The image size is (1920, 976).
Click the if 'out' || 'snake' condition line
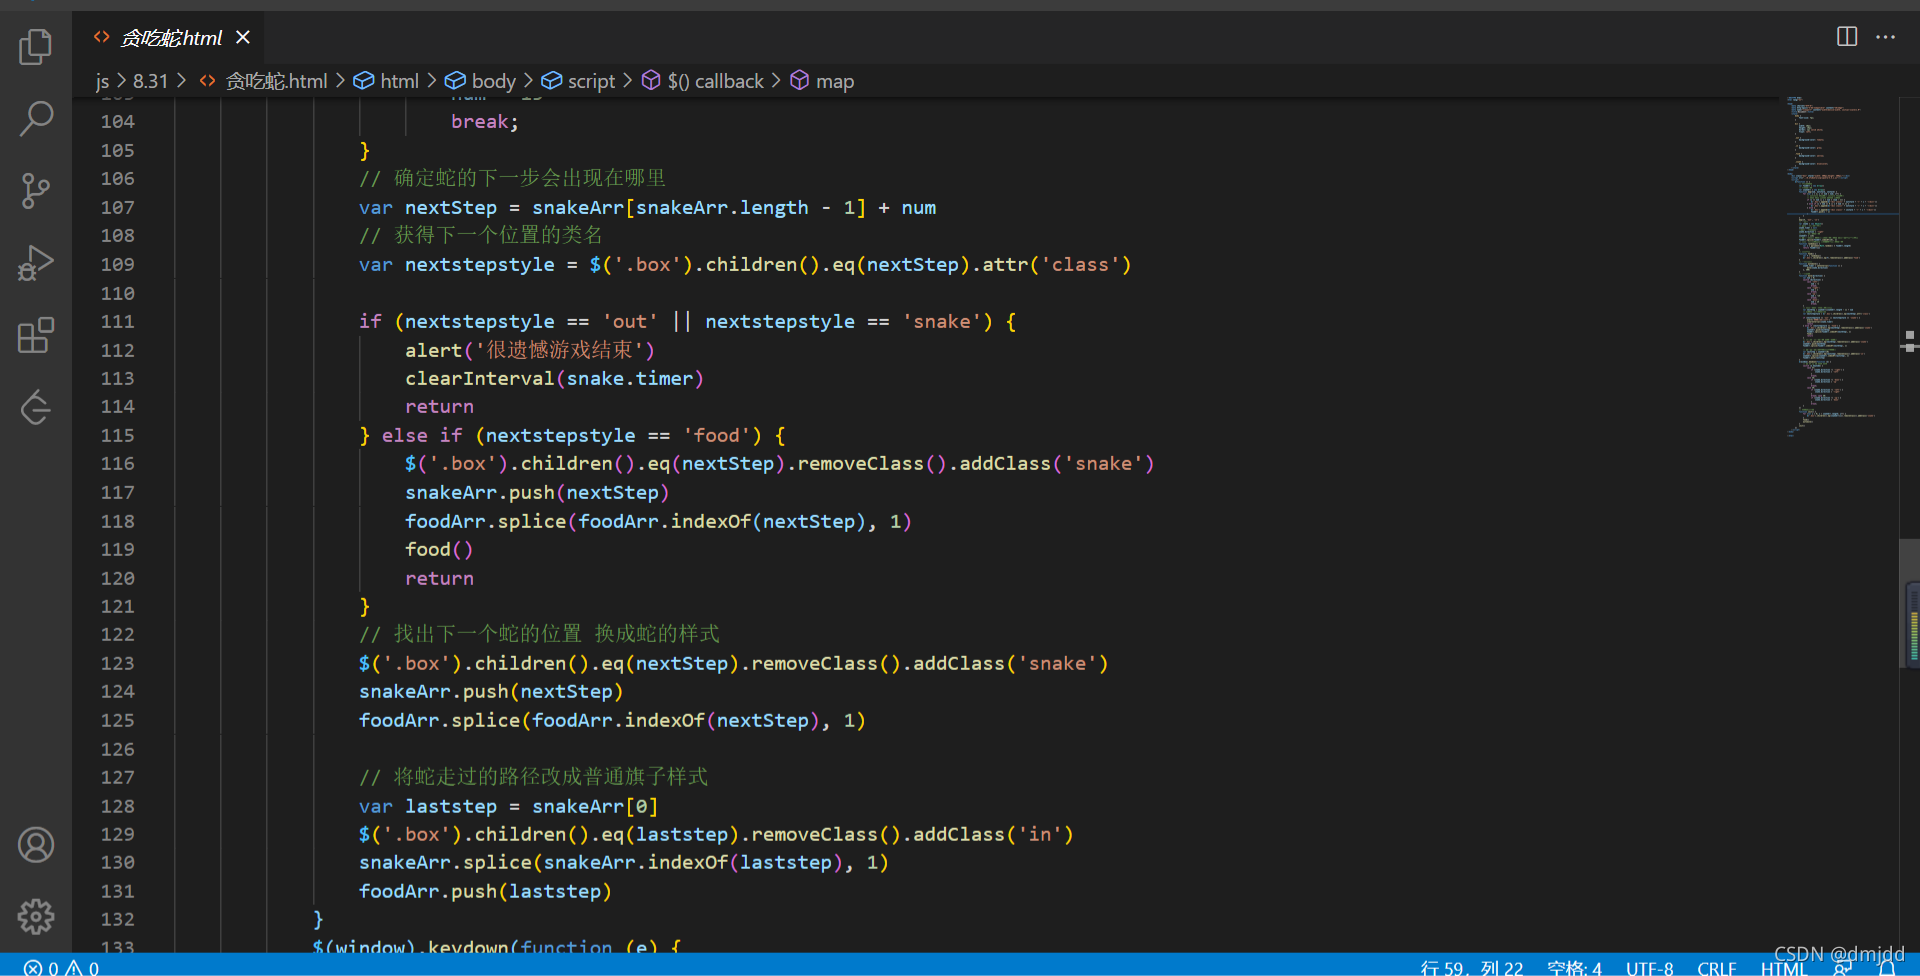[x=687, y=321]
